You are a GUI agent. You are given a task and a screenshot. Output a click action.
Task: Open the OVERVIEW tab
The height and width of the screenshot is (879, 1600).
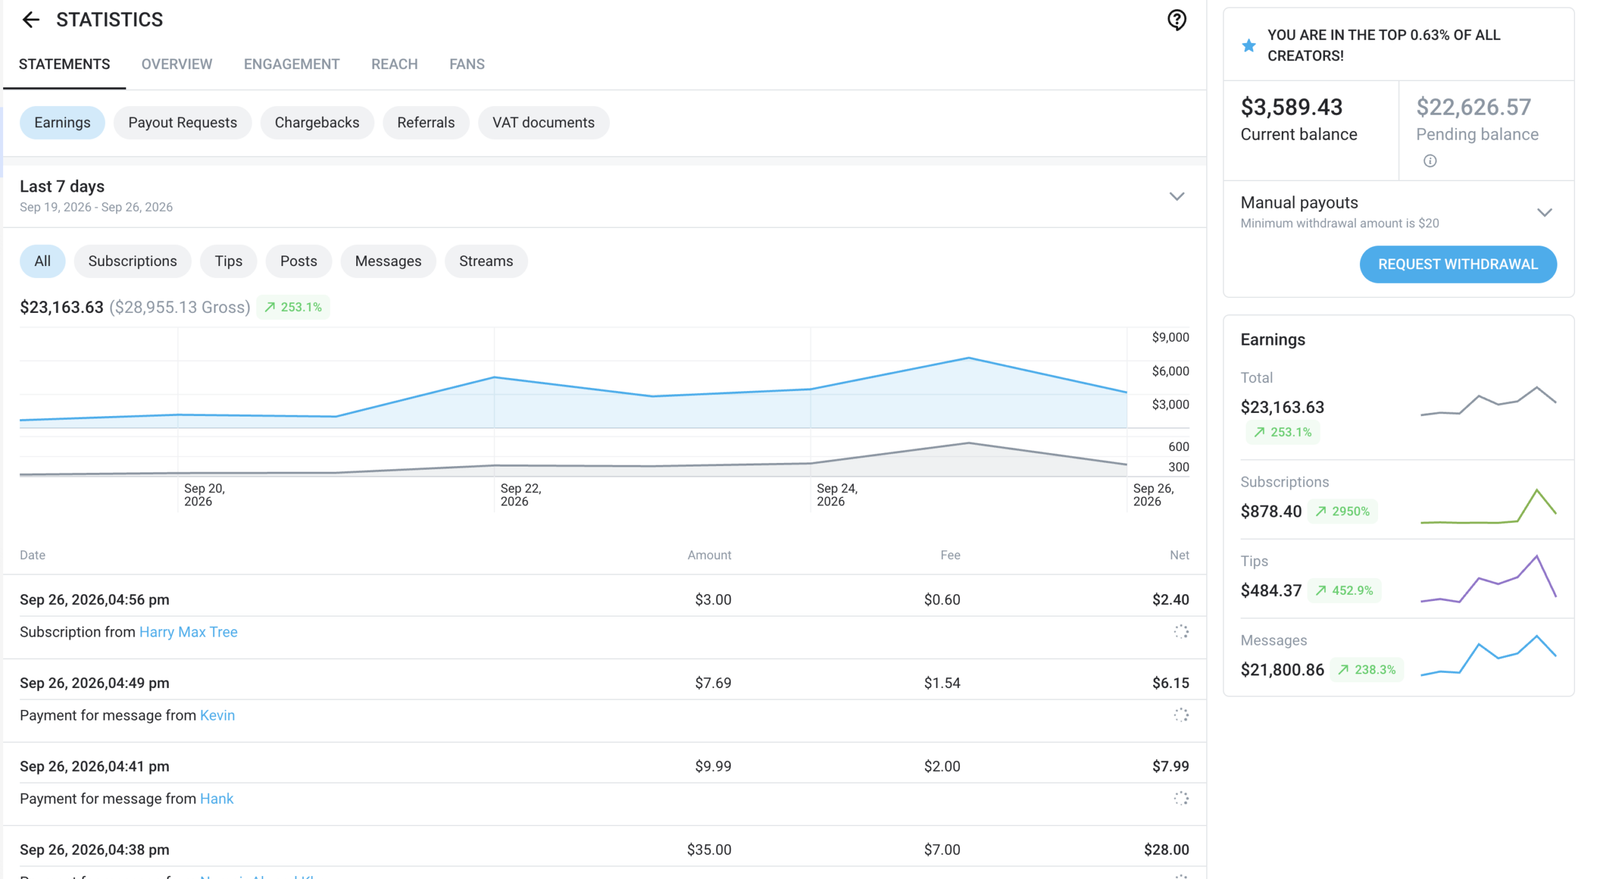click(x=177, y=64)
